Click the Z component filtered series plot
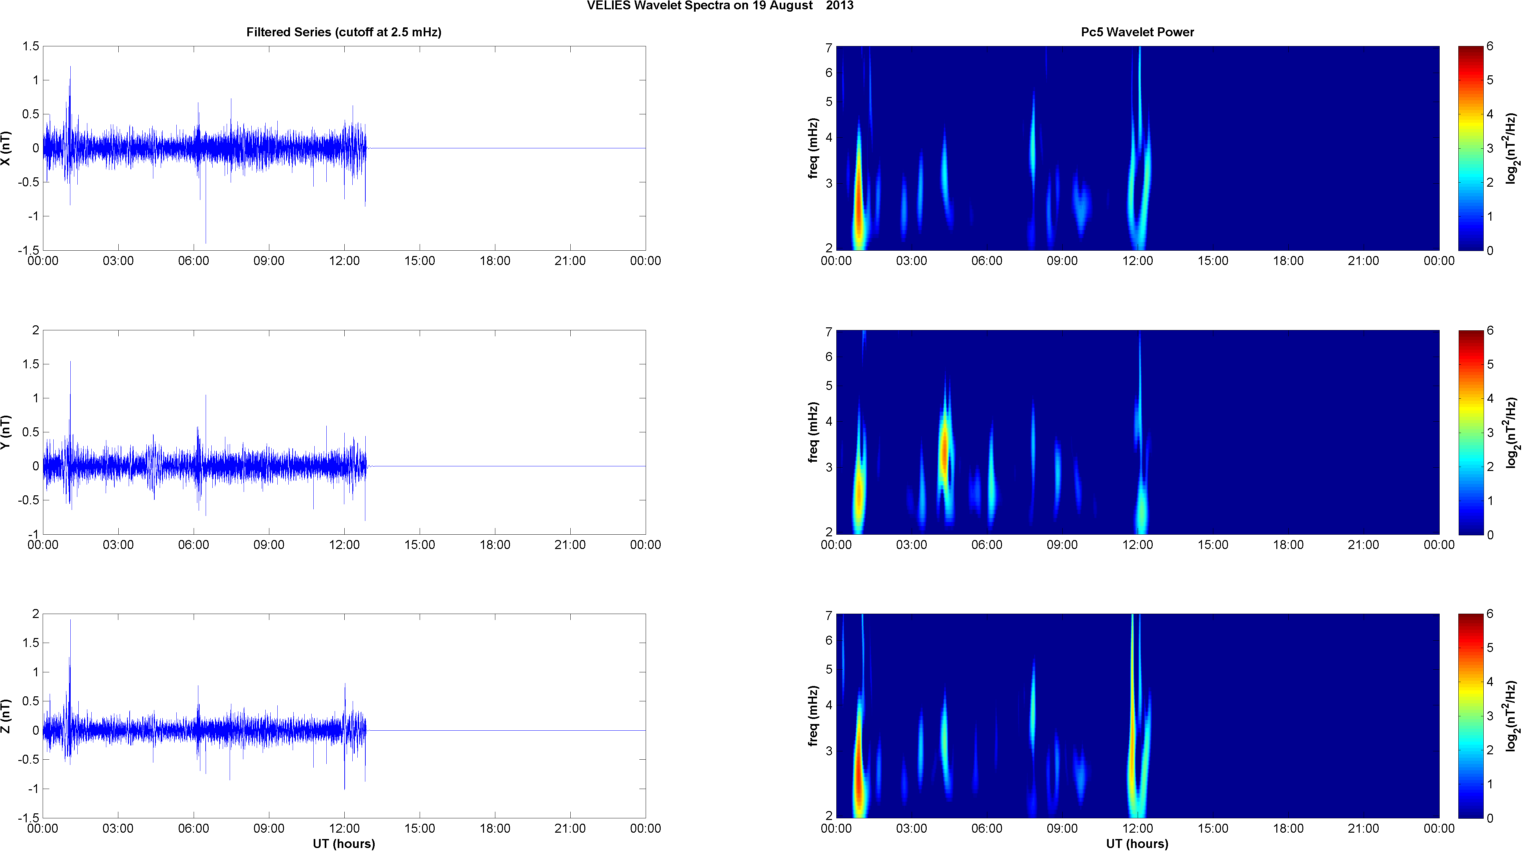 [344, 716]
